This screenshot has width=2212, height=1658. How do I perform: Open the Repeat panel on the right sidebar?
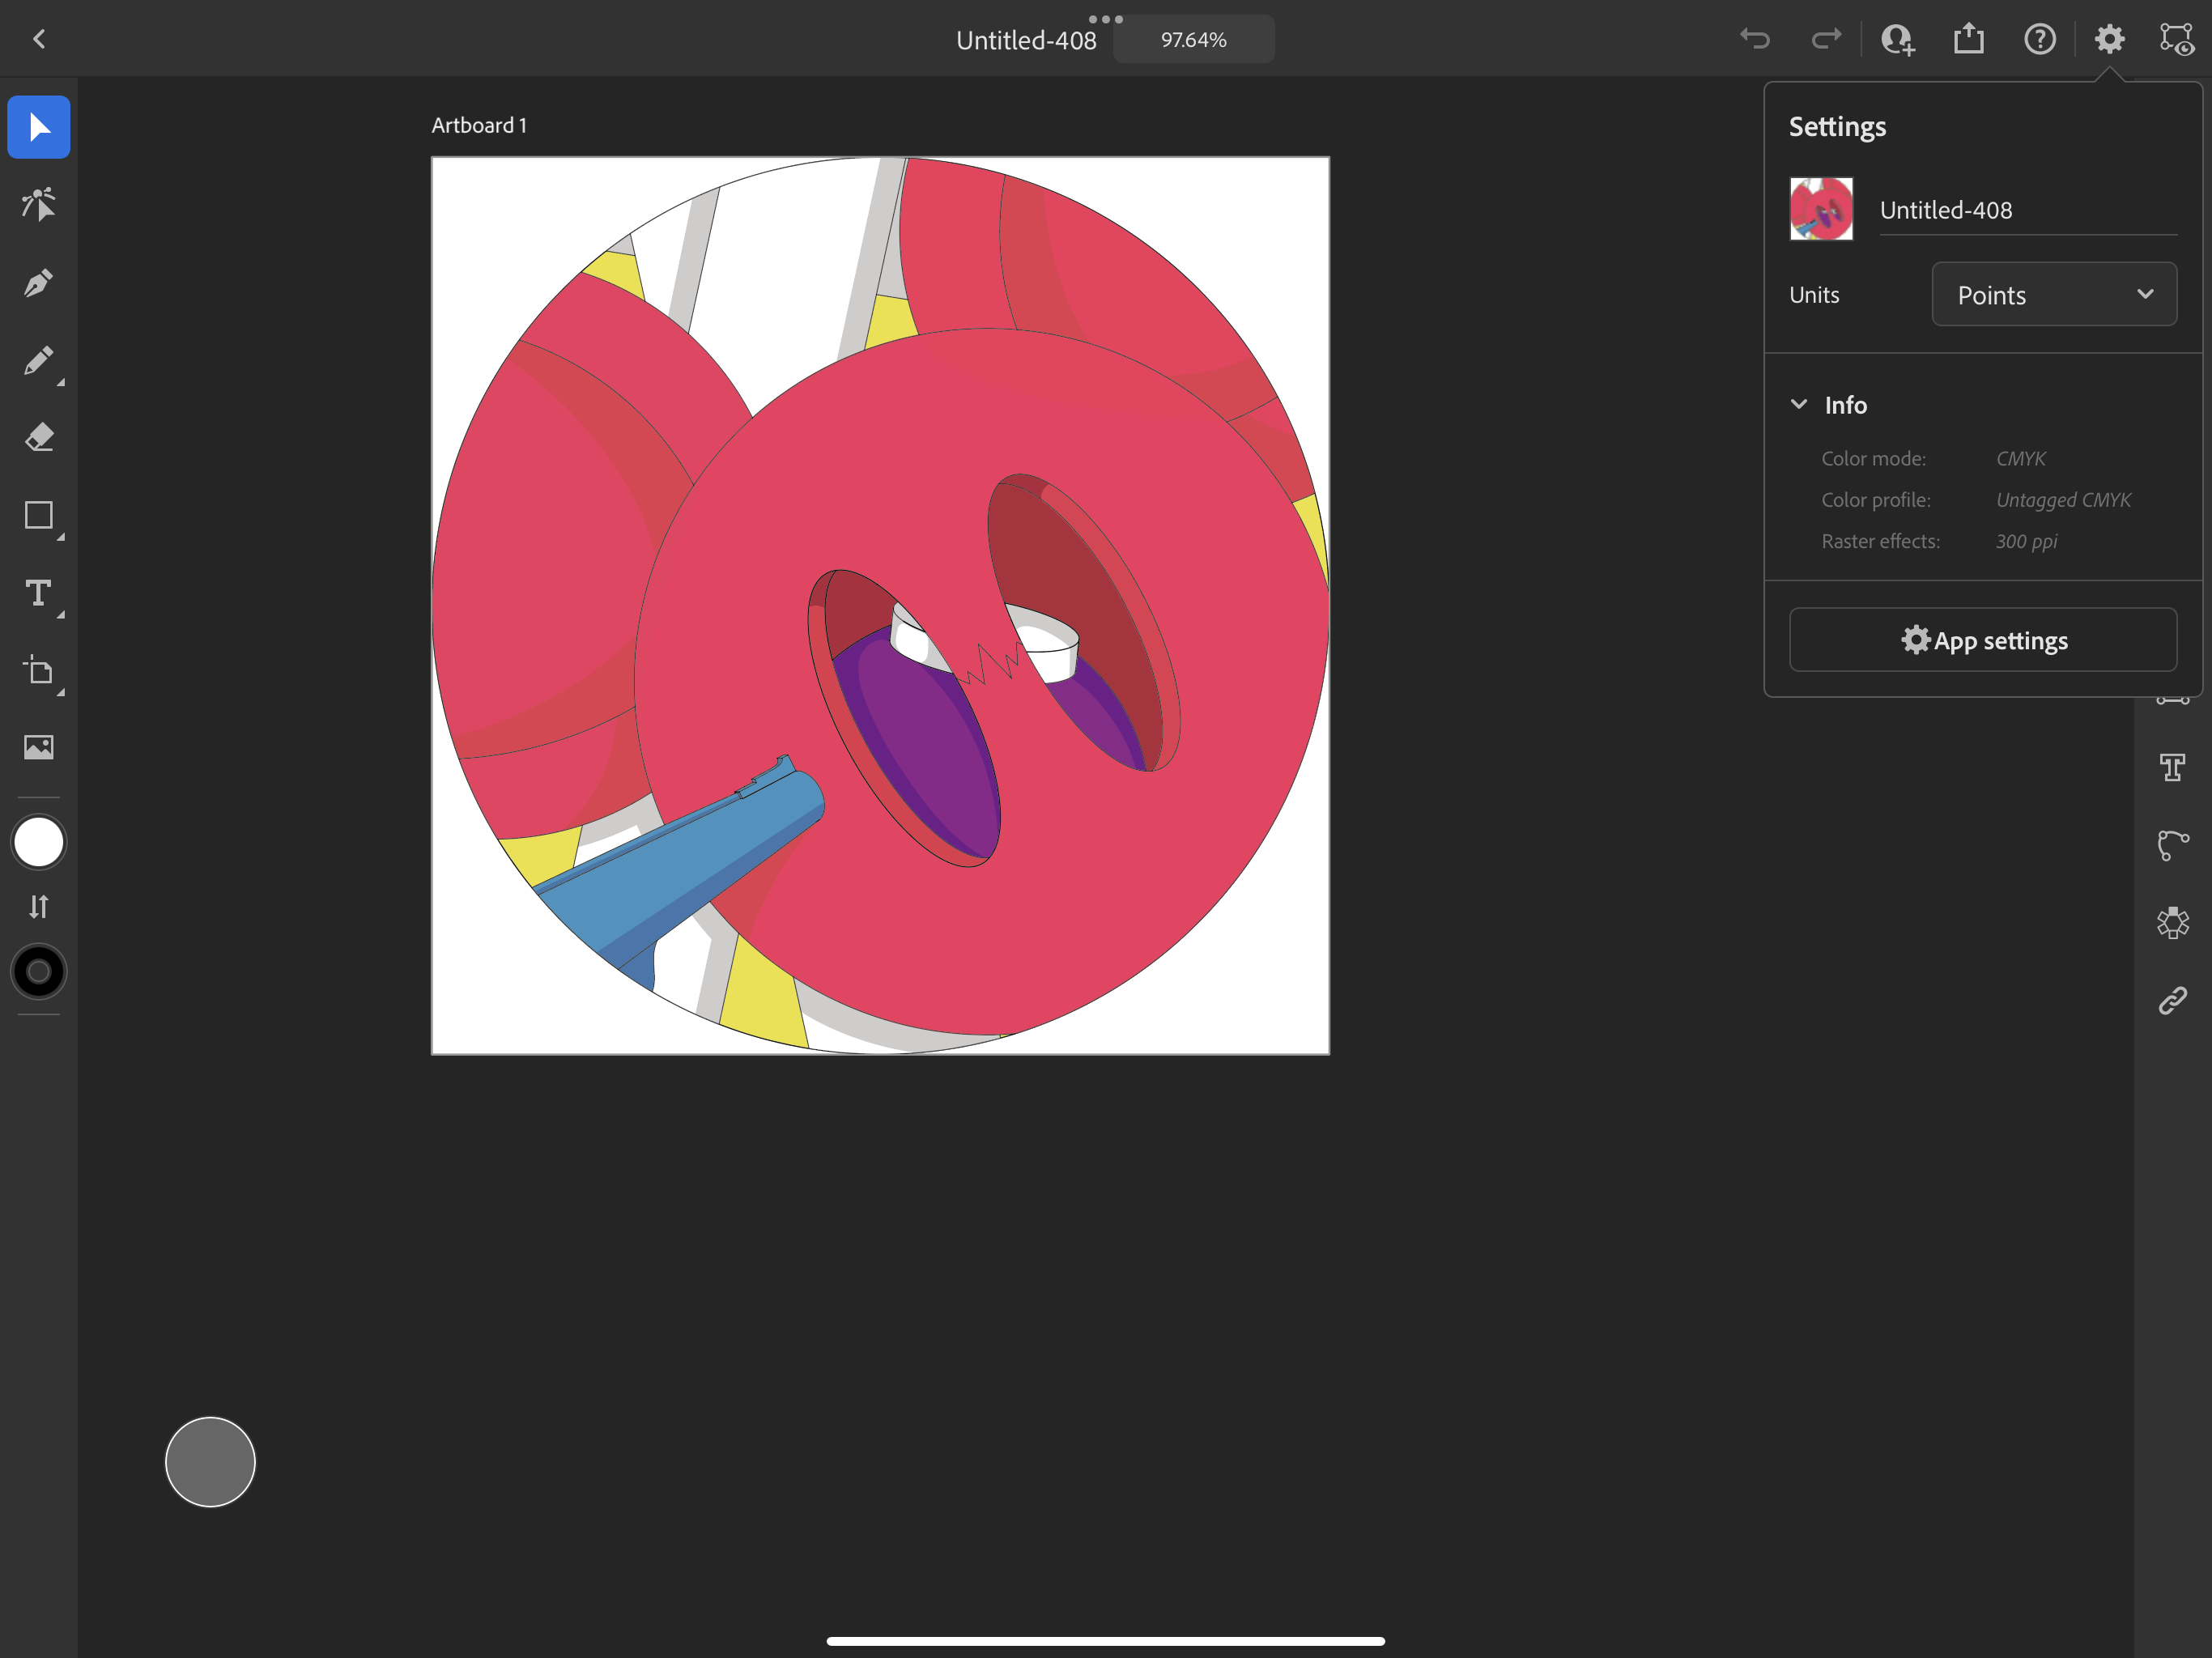coord(2174,922)
